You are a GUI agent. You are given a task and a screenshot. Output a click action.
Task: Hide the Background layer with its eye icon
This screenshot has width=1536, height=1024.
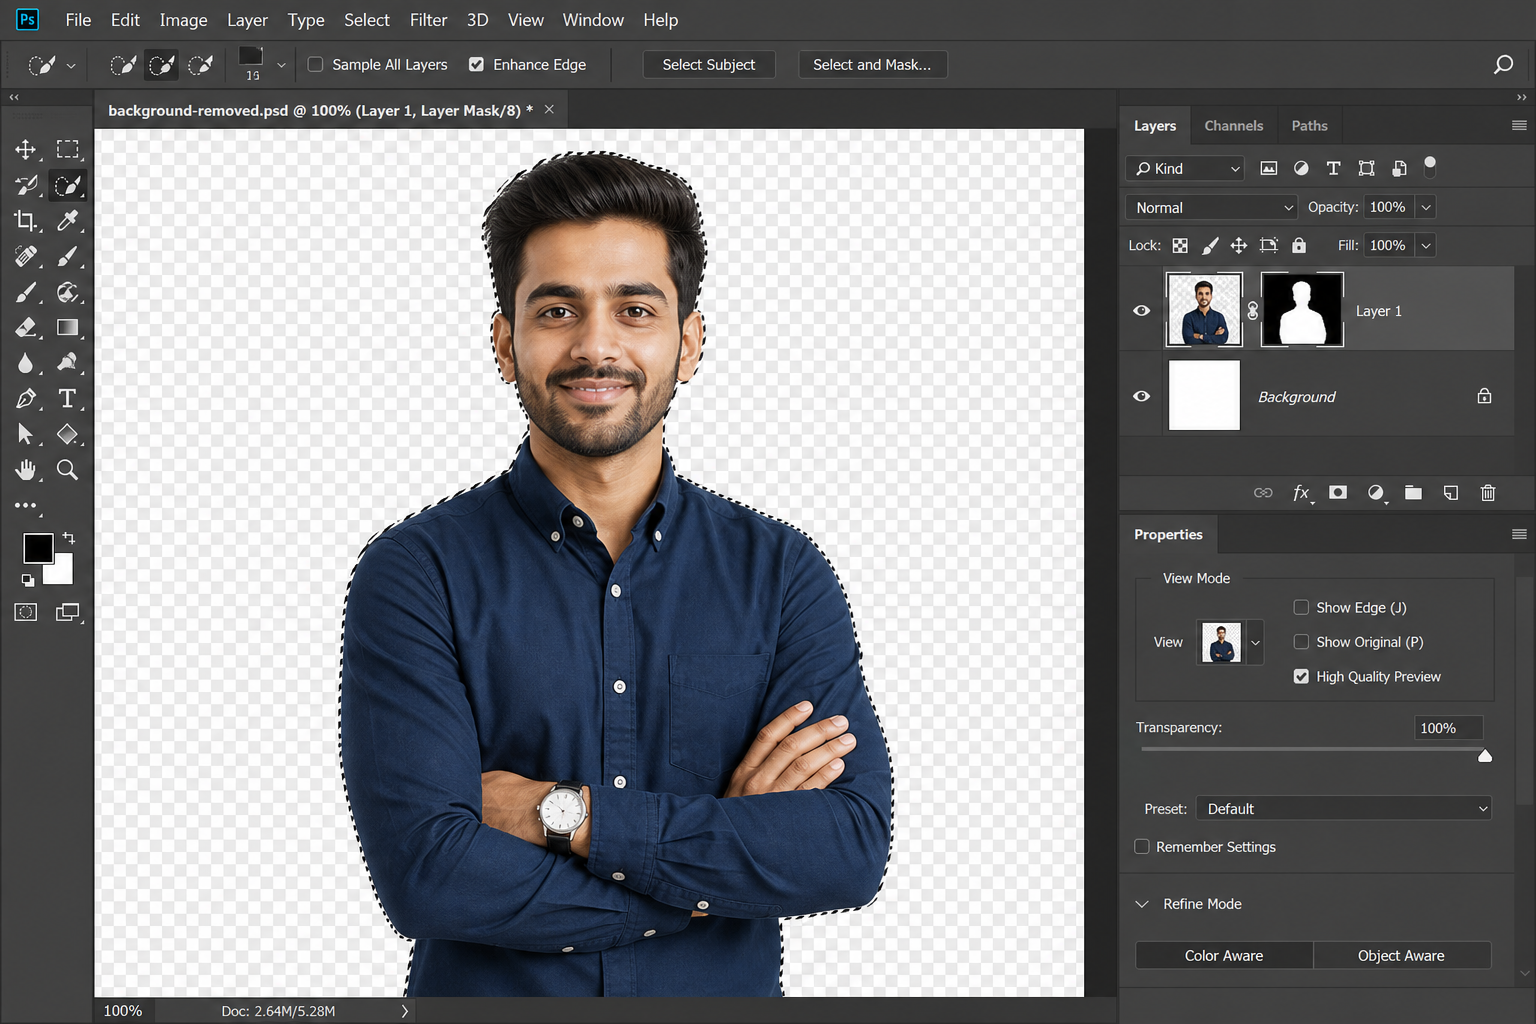[x=1141, y=396]
